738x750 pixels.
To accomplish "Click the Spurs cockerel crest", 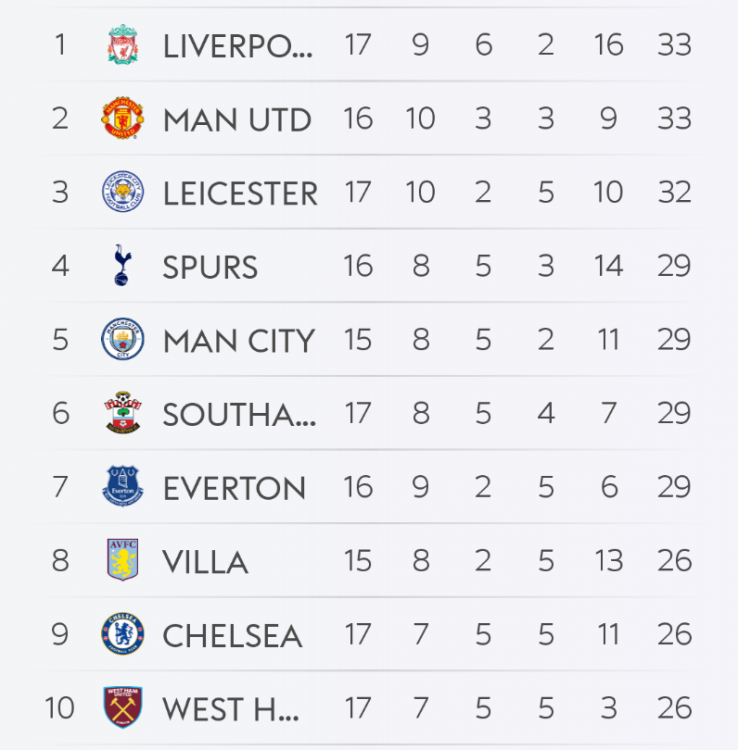I will point(122,266).
